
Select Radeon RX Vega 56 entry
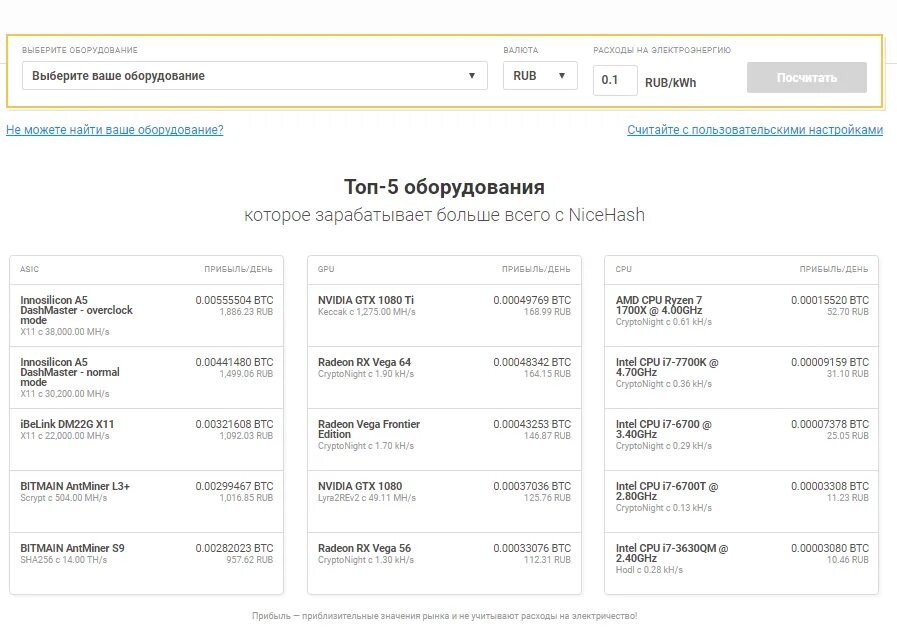[444, 563]
